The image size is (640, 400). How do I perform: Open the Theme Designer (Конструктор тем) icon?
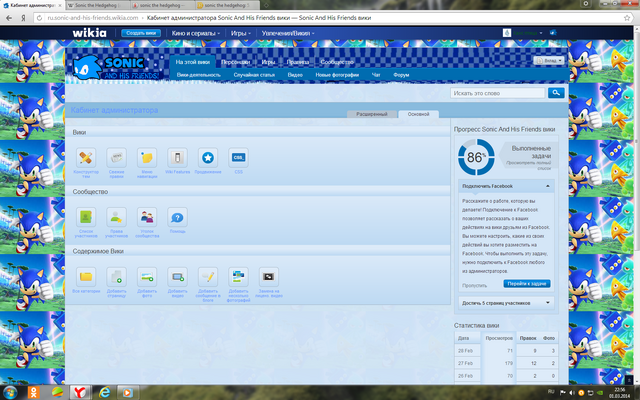(86, 158)
